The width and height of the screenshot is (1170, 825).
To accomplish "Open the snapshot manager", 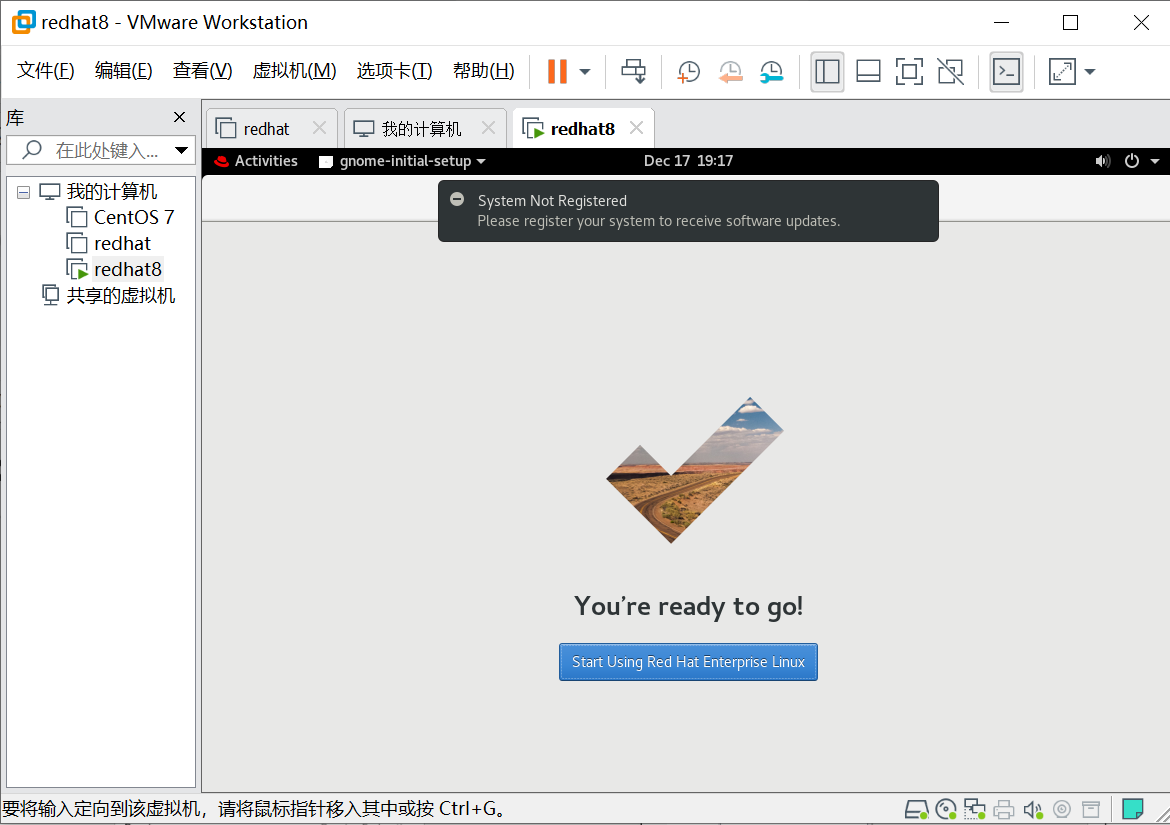I will pos(772,72).
